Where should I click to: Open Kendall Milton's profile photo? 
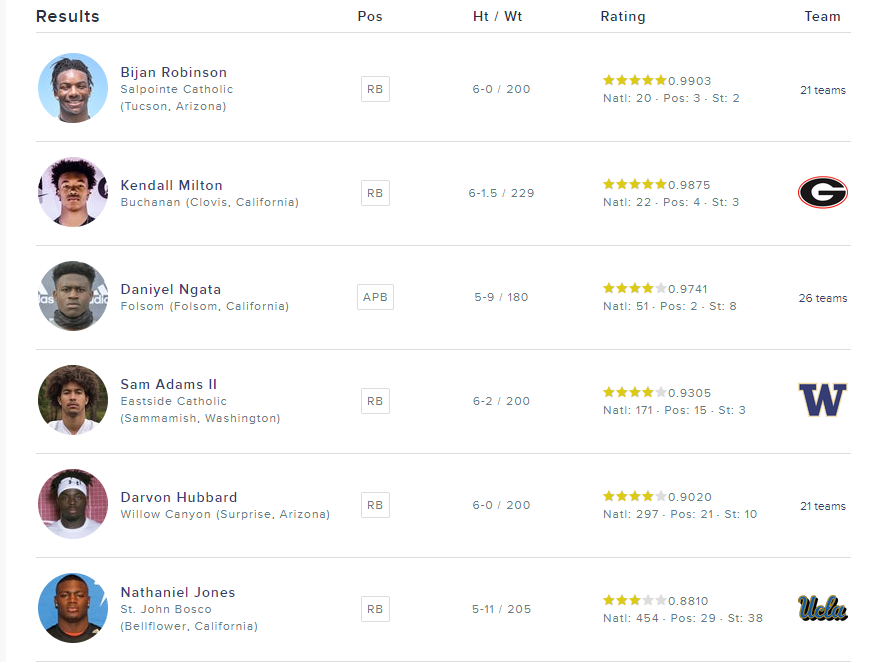(x=73, y=192)
